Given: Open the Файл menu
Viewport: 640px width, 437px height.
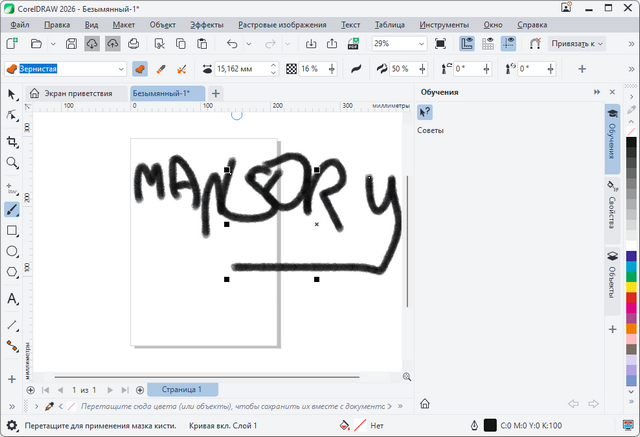Looking at the screenshot, I should 20,25.
